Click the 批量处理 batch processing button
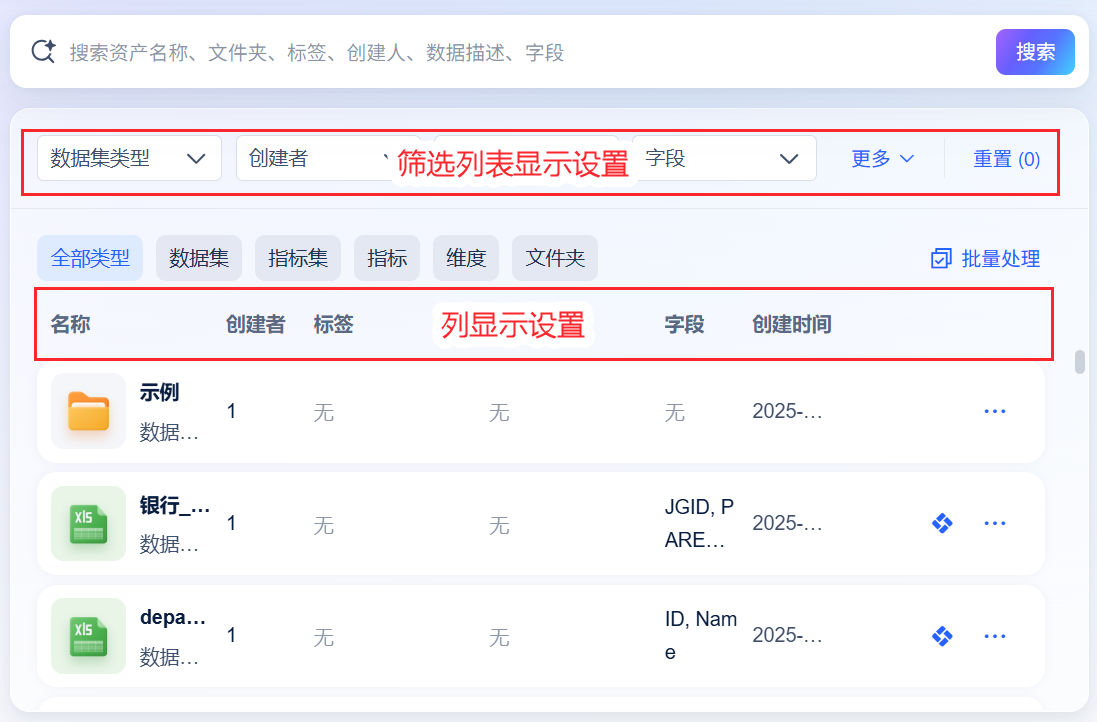The image size is (1097, 722). 985,259
